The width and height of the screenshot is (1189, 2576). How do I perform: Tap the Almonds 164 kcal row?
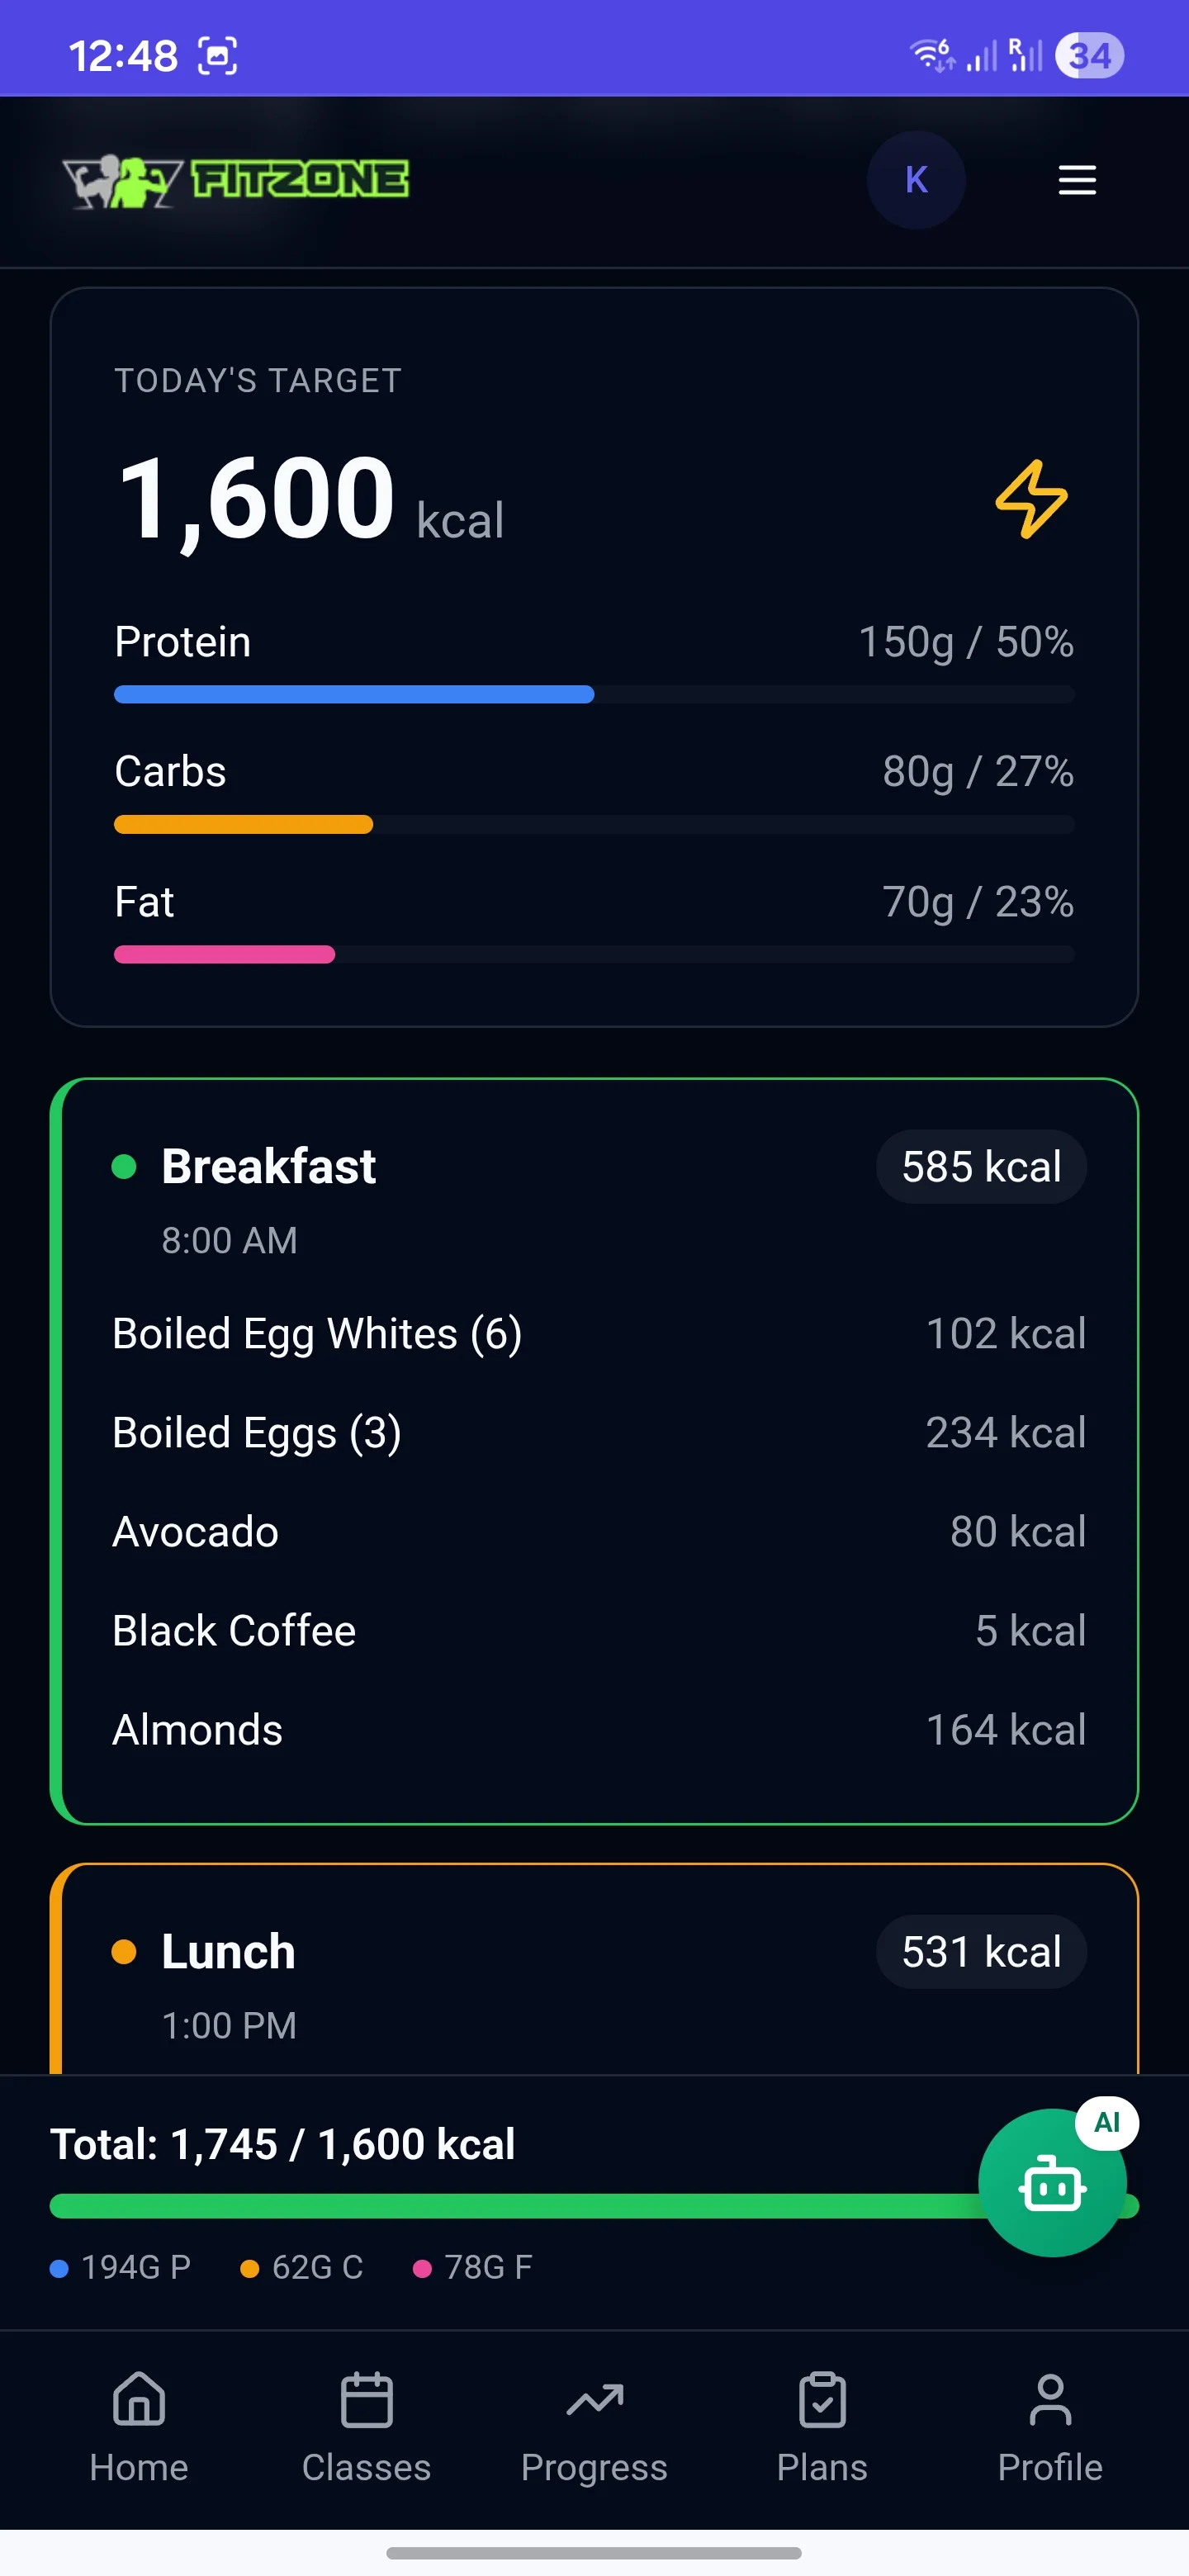click(x=598, y=1730)
